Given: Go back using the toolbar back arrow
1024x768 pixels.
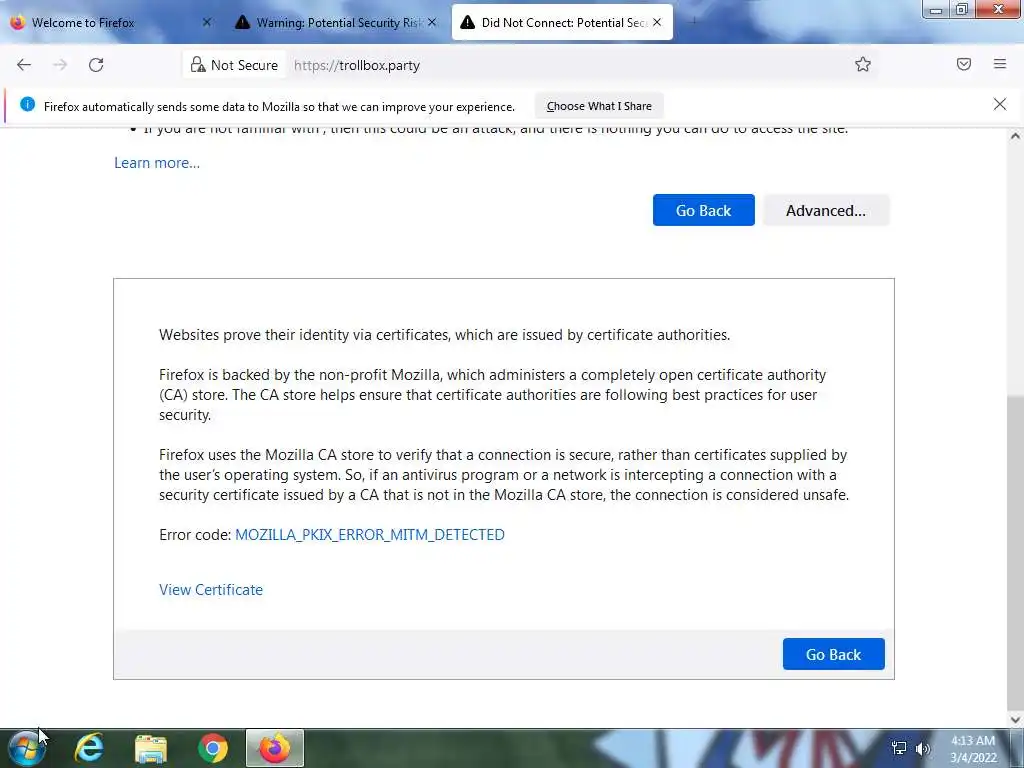Looking at the screenshot, I should pos(24,65).
